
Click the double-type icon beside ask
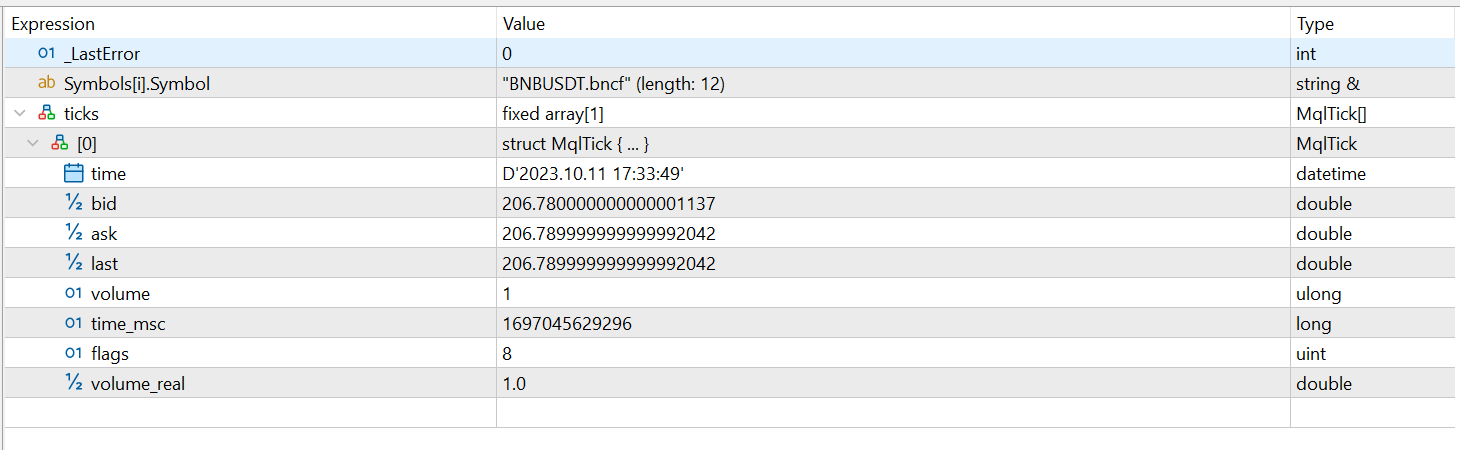point(73,234)
